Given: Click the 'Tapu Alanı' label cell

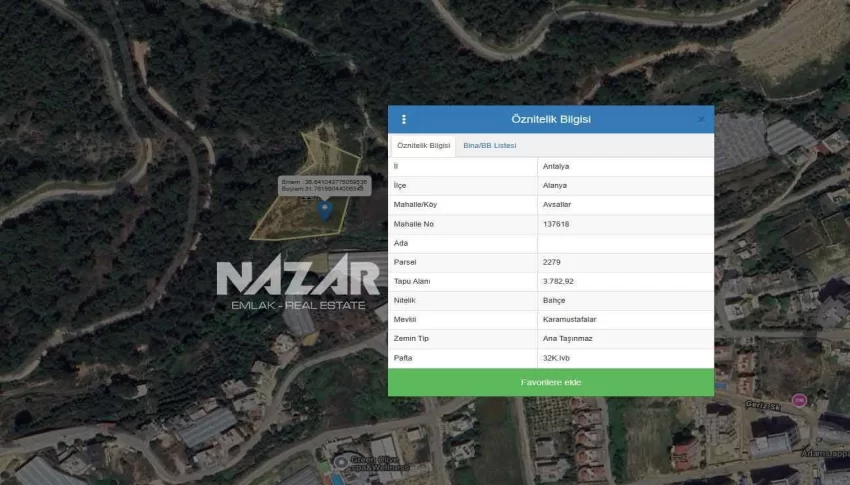Looking at the screenshot, I should (x=463, y=281).
